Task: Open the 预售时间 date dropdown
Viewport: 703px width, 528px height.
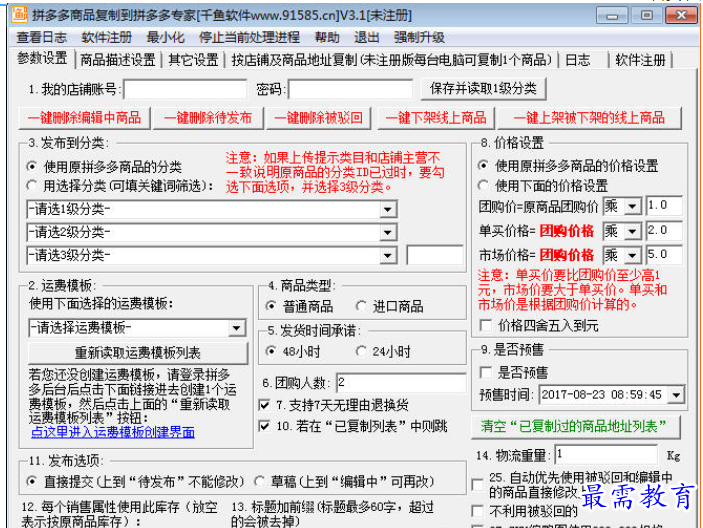Action: [675, 395]
